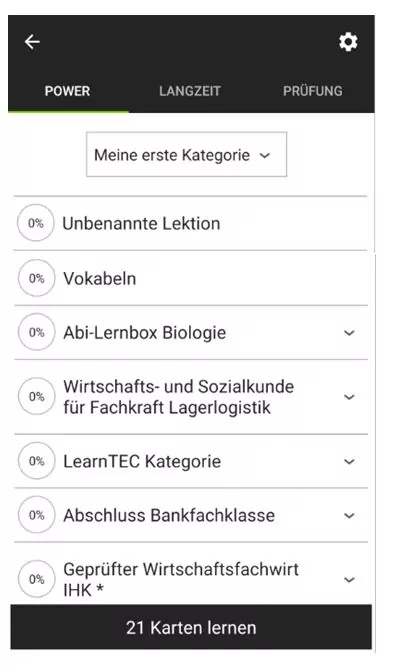The height and width of the screenshot is (670, 396).
Task: Select the Vokabeln lesson entry
Action: click(191, 278)
